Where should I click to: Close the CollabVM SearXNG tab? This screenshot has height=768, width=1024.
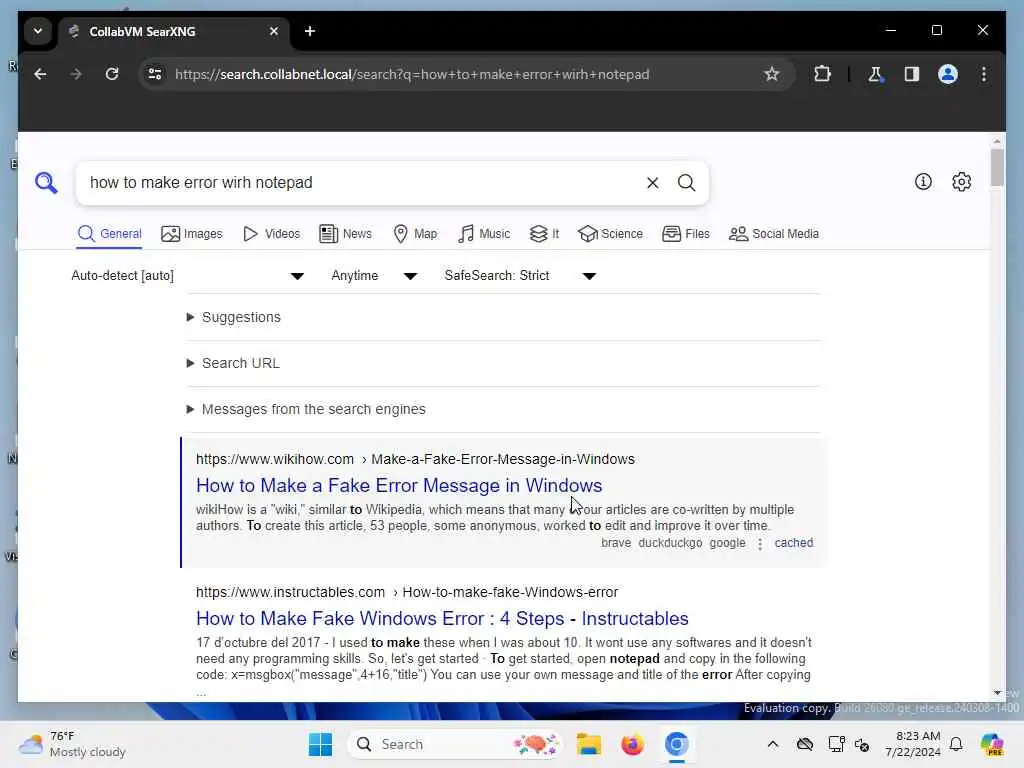pos(274,31)
